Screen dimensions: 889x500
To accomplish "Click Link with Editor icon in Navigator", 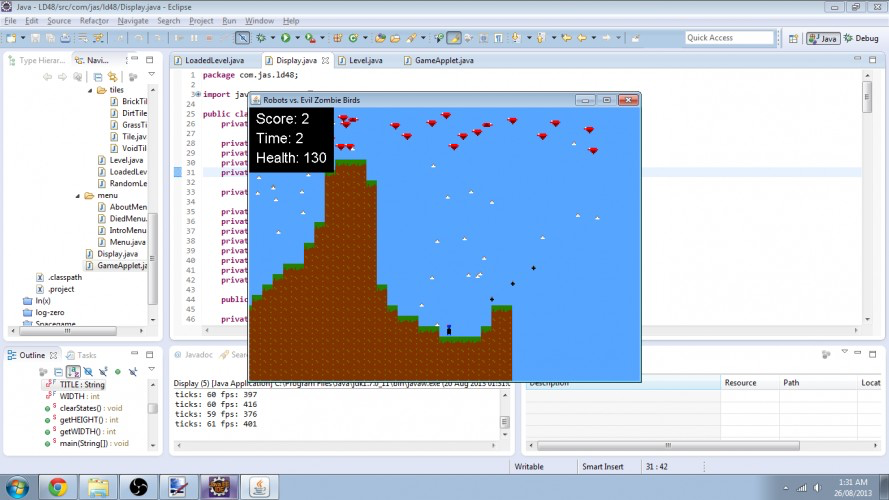I will point(113,77).
